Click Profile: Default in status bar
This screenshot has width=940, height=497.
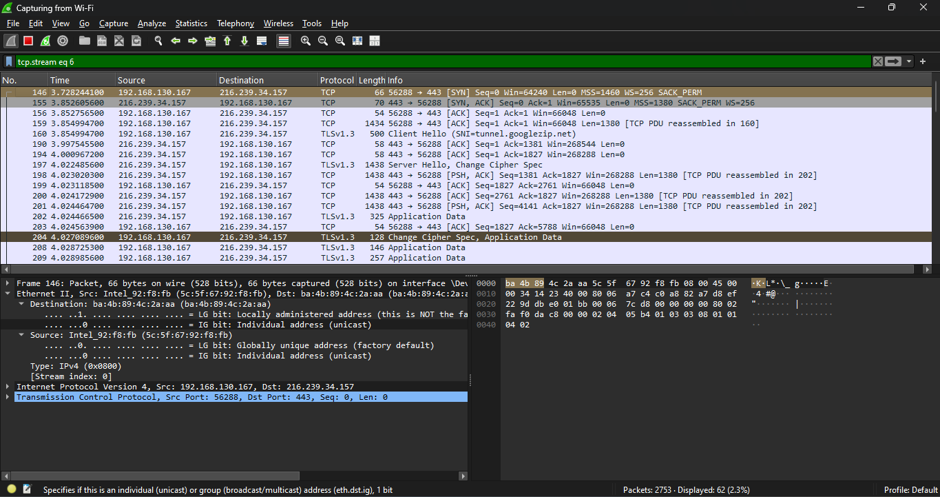click(911, 490)
